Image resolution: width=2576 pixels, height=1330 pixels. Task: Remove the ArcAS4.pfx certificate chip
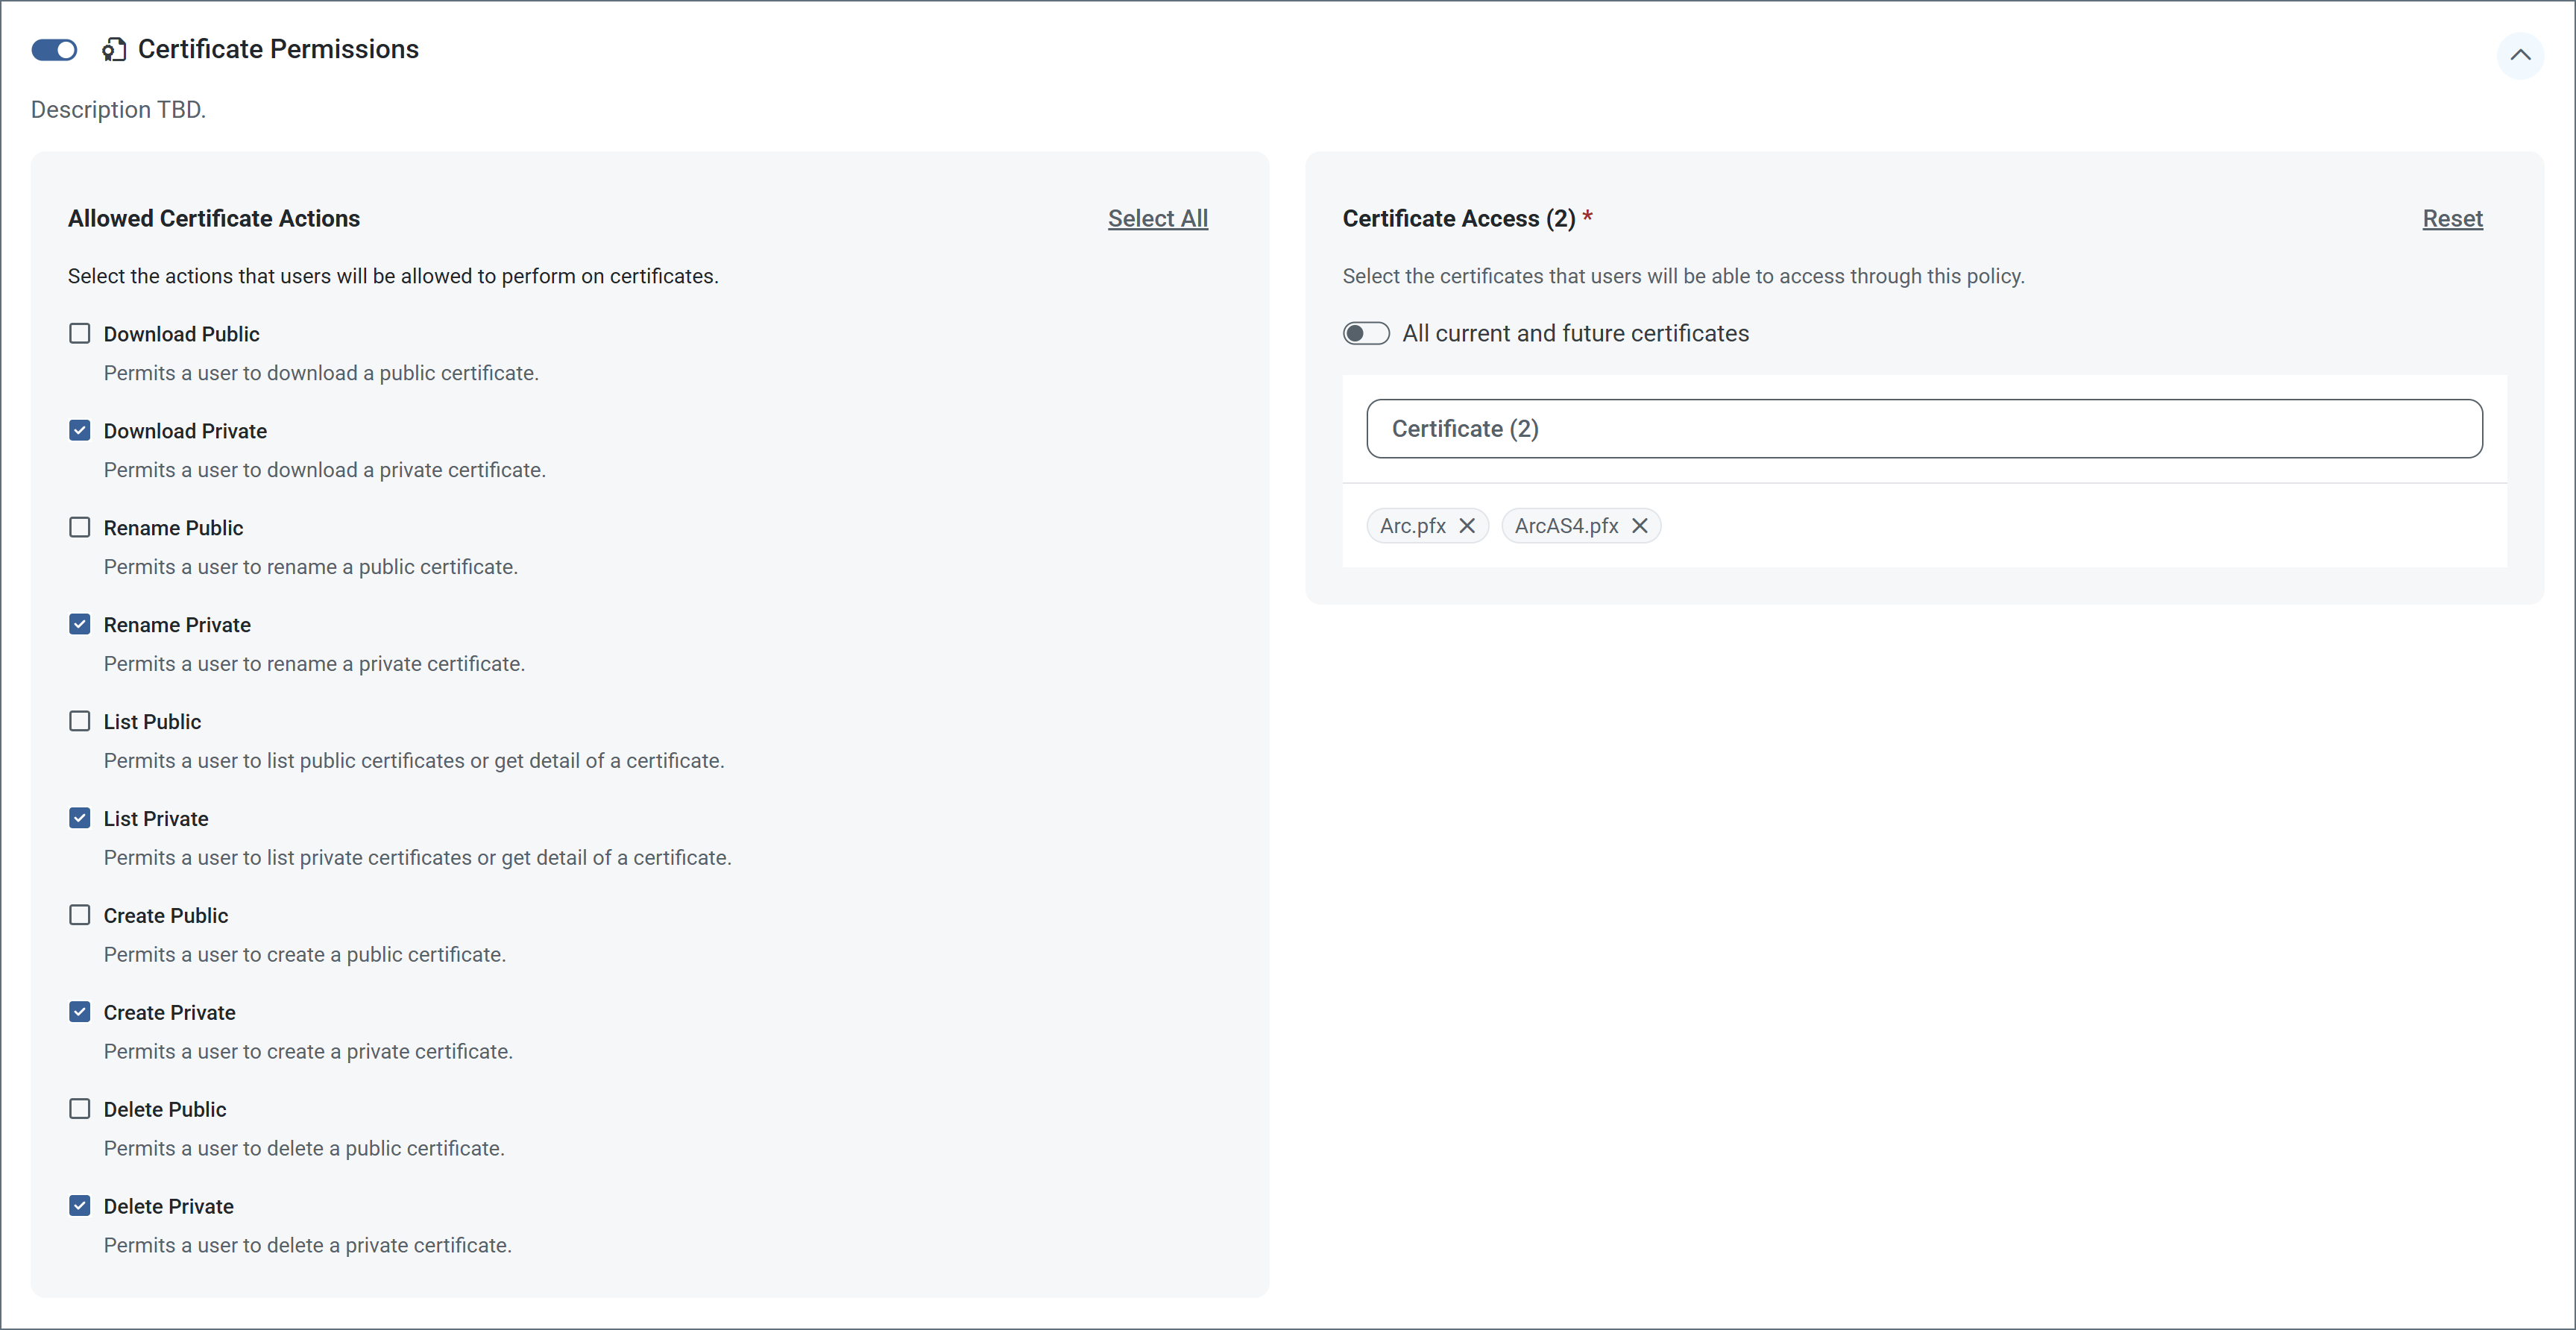1640,526
